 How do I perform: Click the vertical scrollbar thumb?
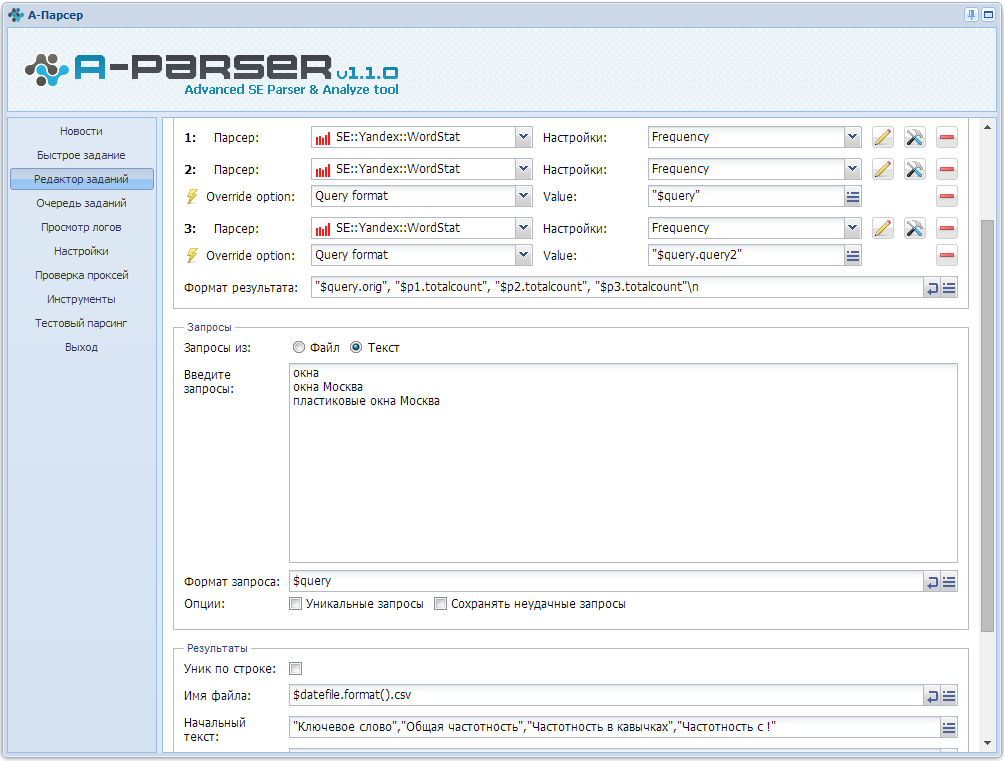[987, 425]
